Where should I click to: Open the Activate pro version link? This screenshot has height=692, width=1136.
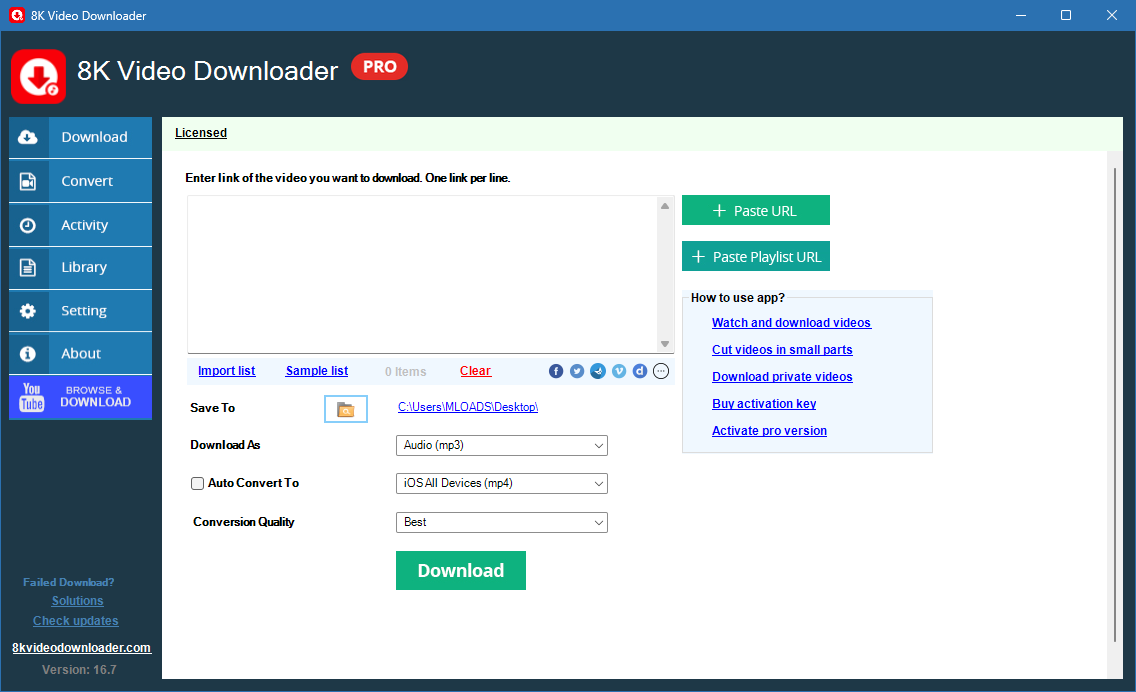[x=769, y=431]
